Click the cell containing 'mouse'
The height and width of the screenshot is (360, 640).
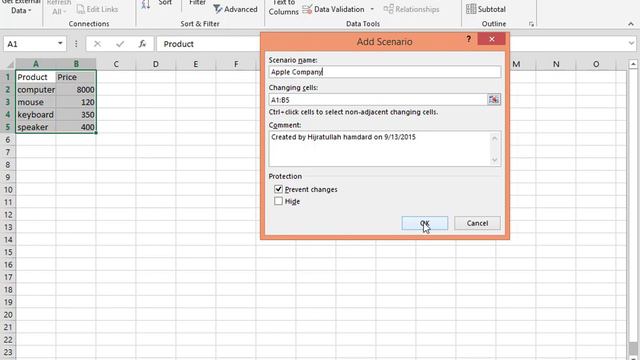[36, 102]
